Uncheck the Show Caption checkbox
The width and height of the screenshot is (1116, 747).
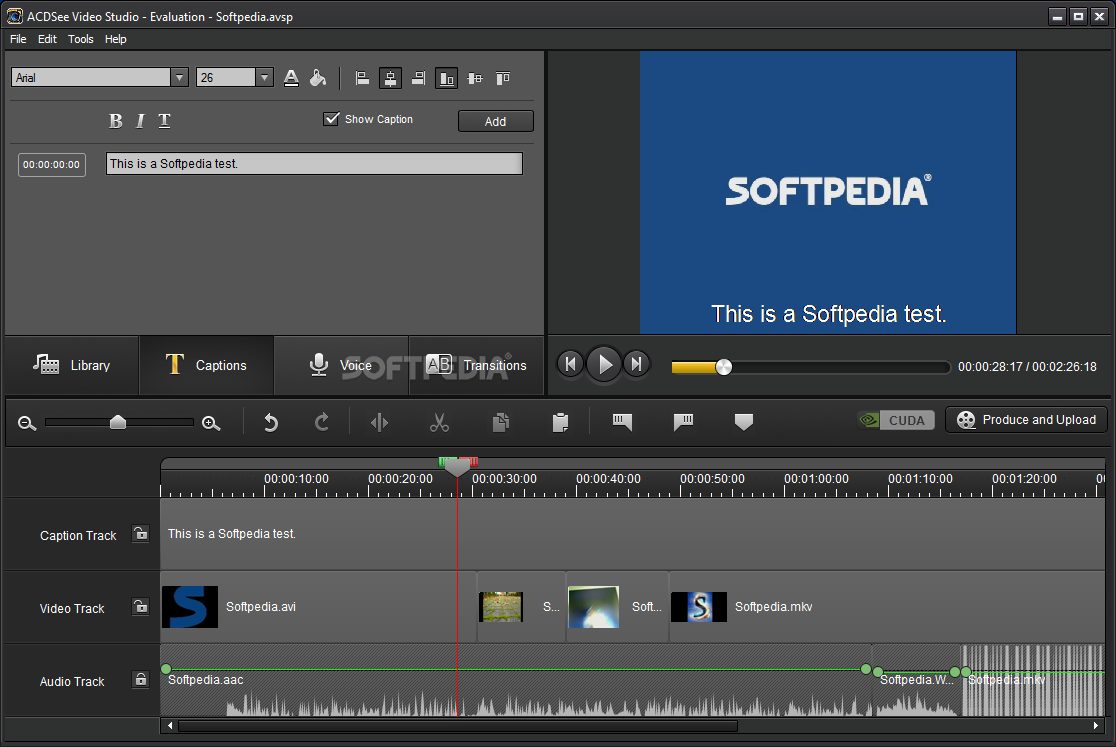click(331, 119)
